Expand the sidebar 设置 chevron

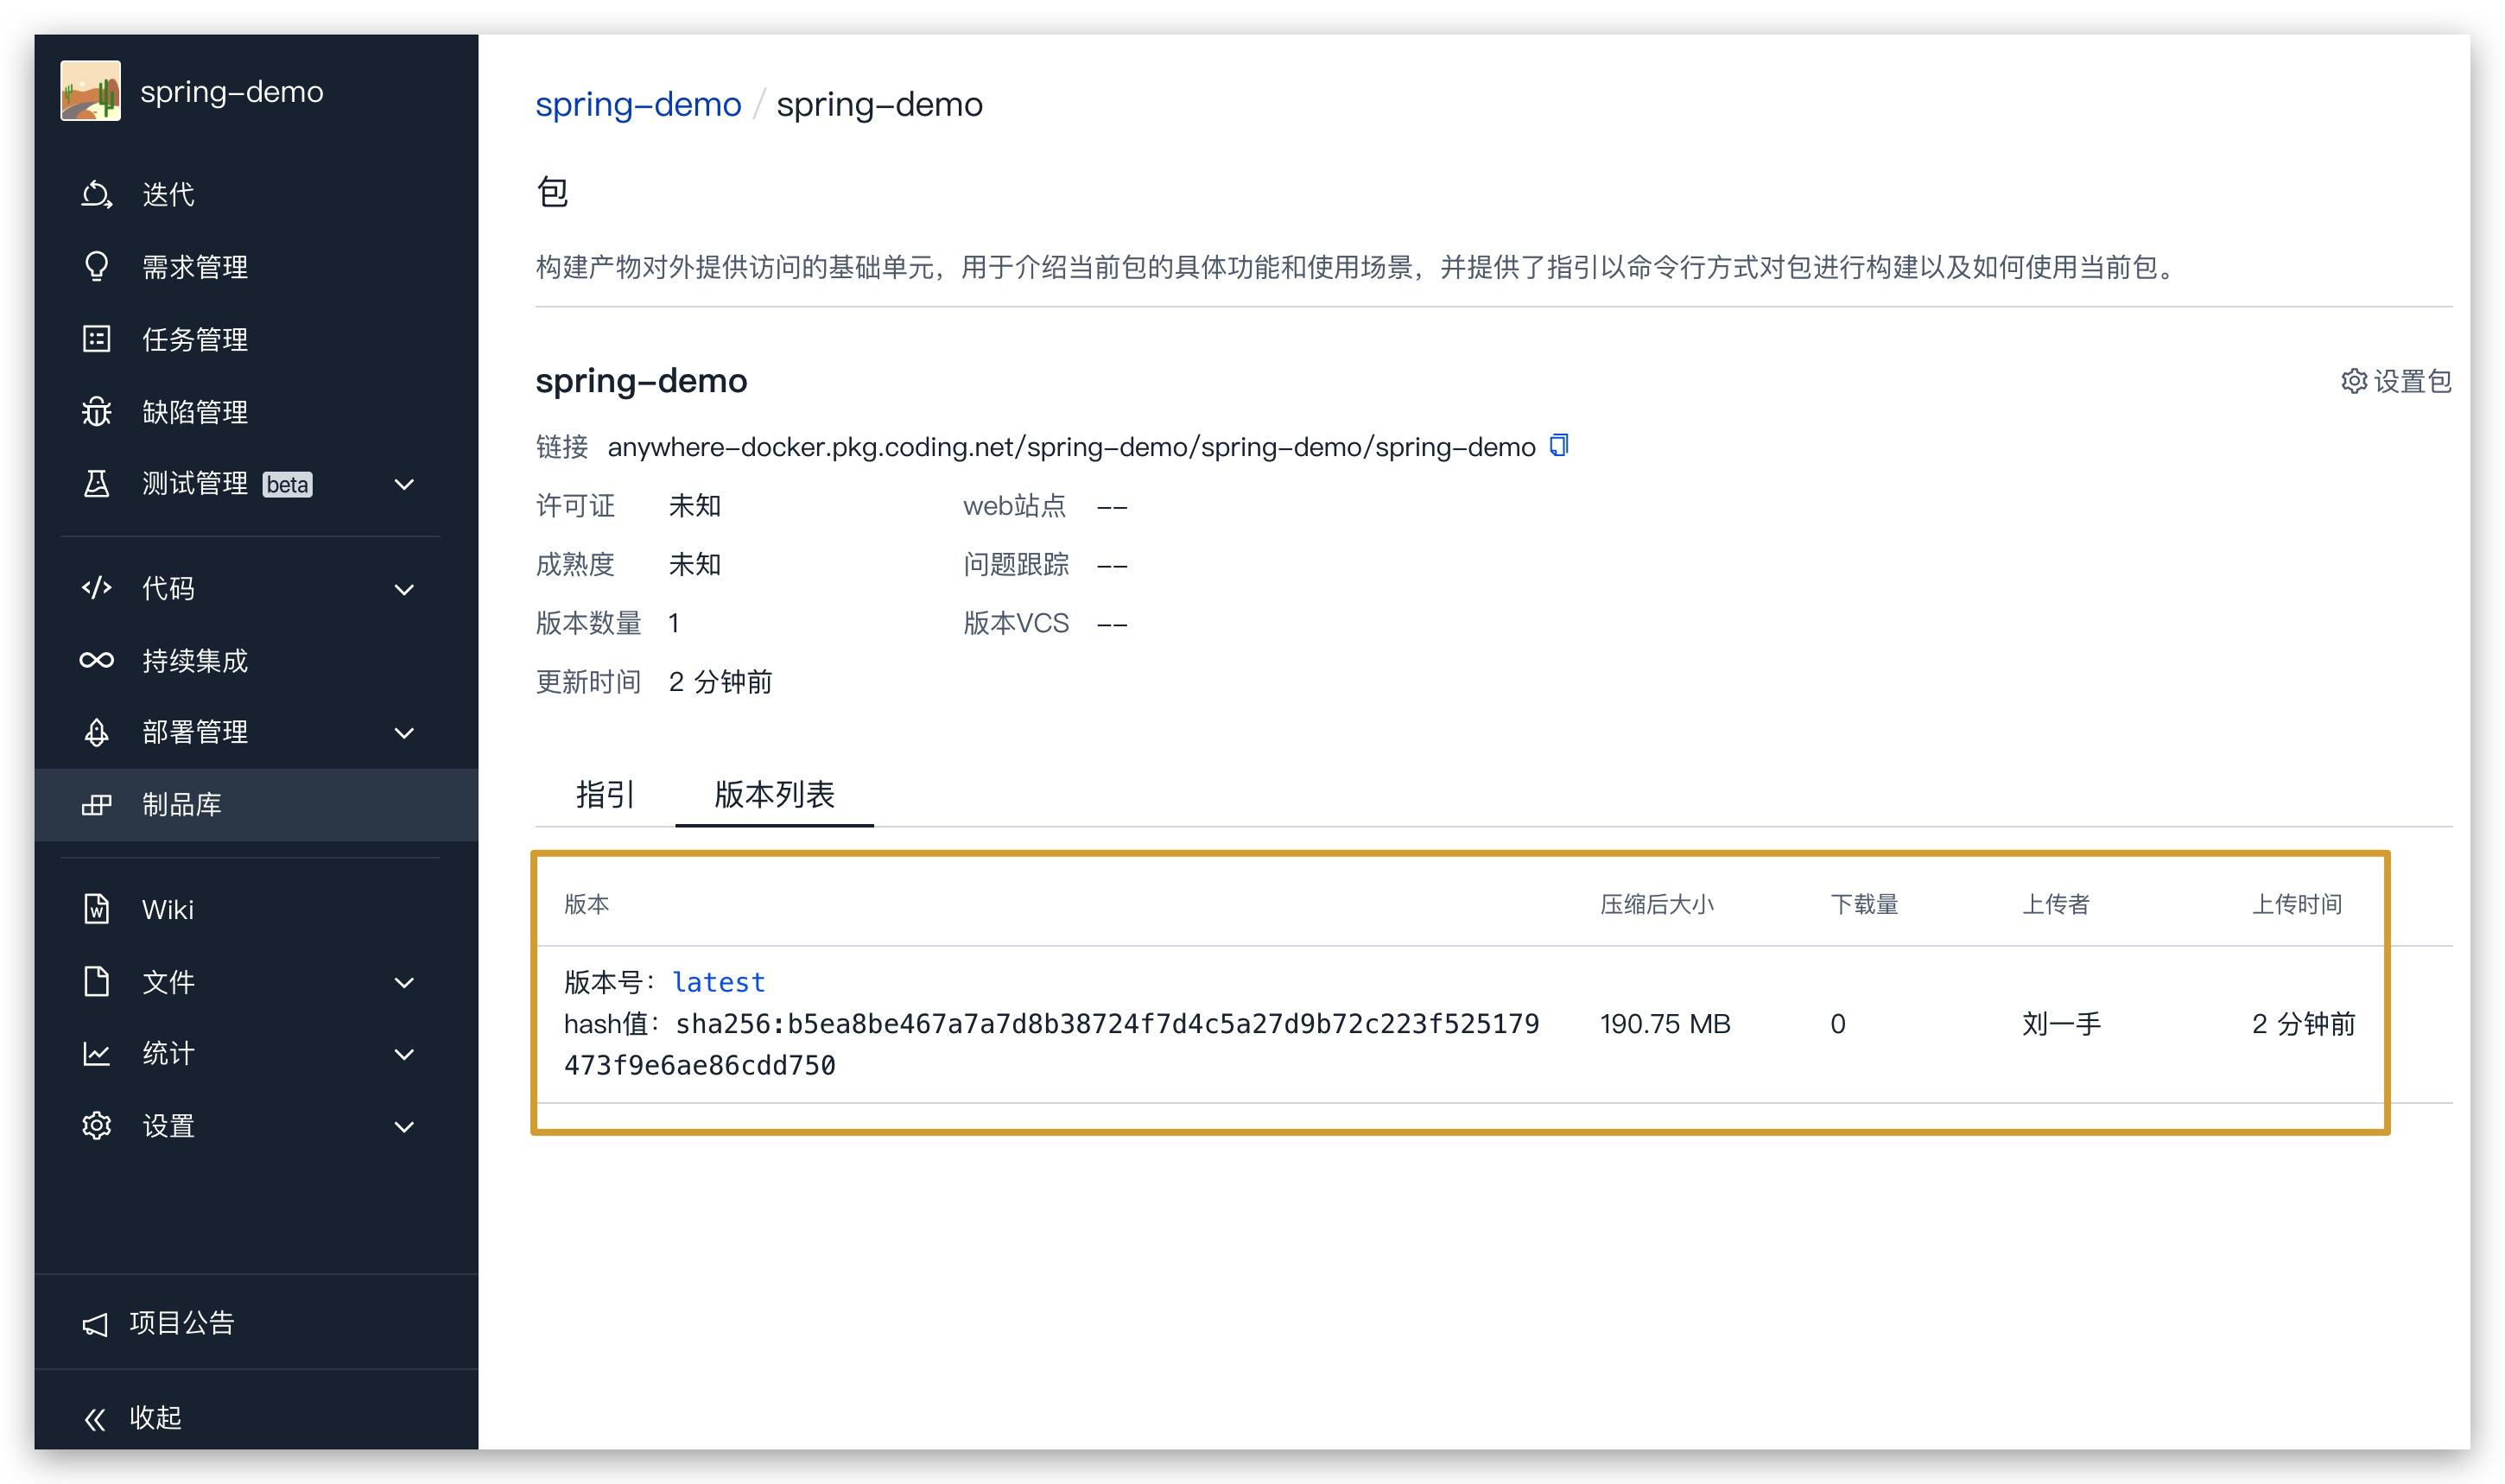pos(404,1127)
